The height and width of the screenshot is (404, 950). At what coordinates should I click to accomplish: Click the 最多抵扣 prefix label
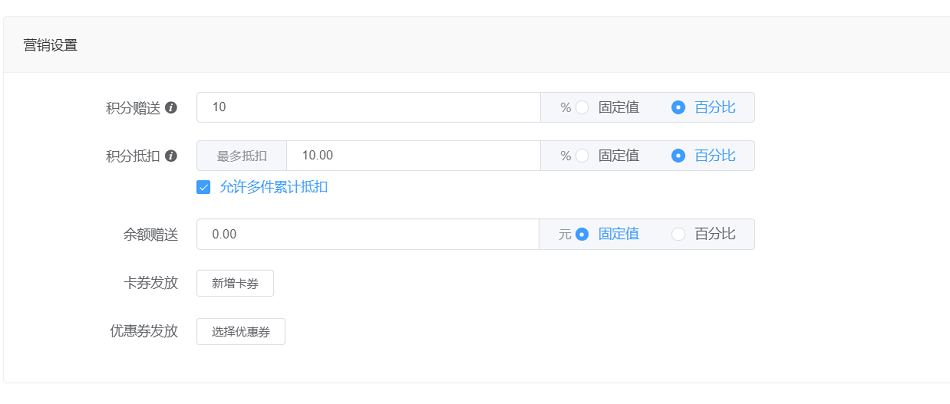[242, 155]
